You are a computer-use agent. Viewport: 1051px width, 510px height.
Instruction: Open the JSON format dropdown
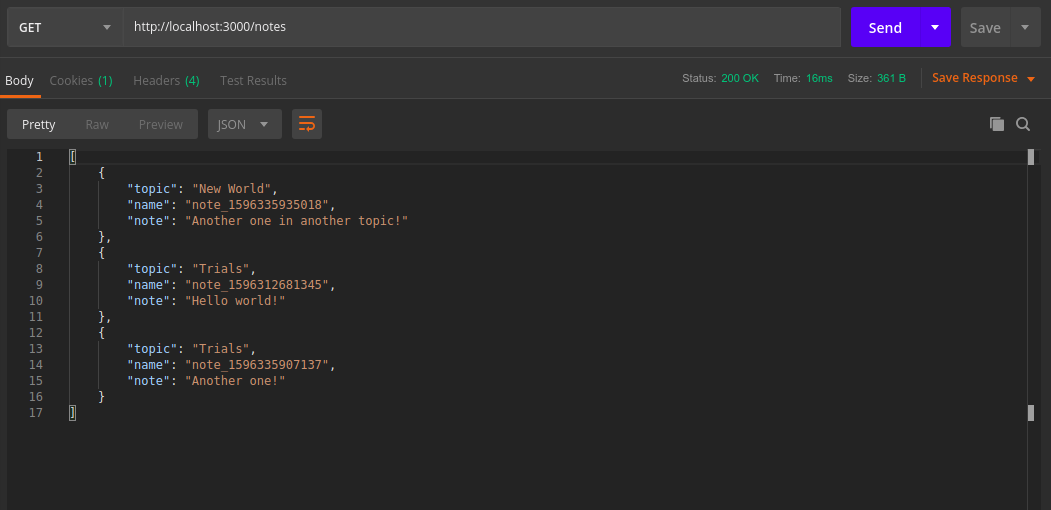245,124
